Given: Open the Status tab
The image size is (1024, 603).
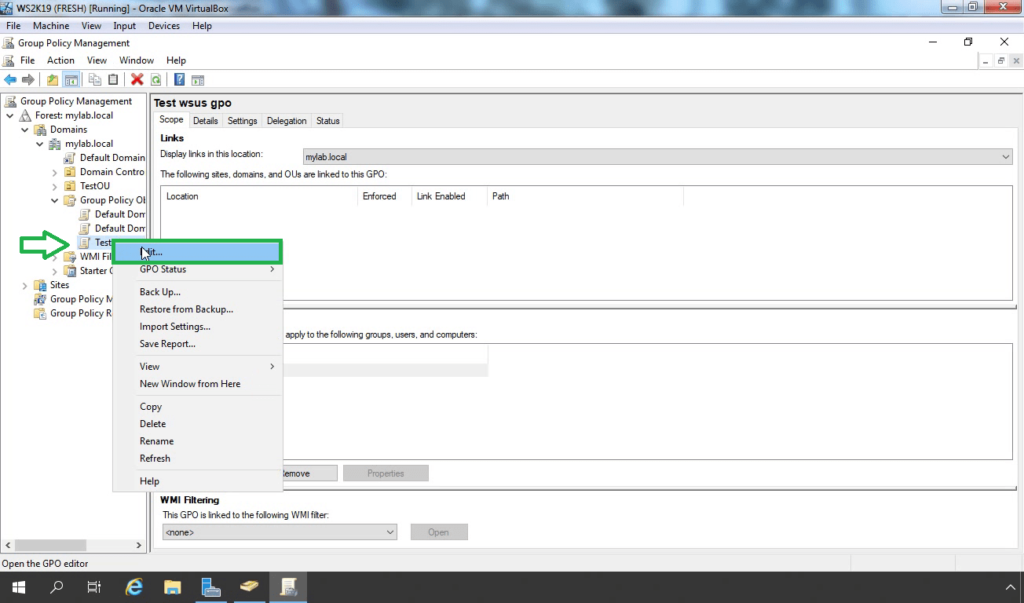Looking at the screenshot, I should tap(328, 121).
